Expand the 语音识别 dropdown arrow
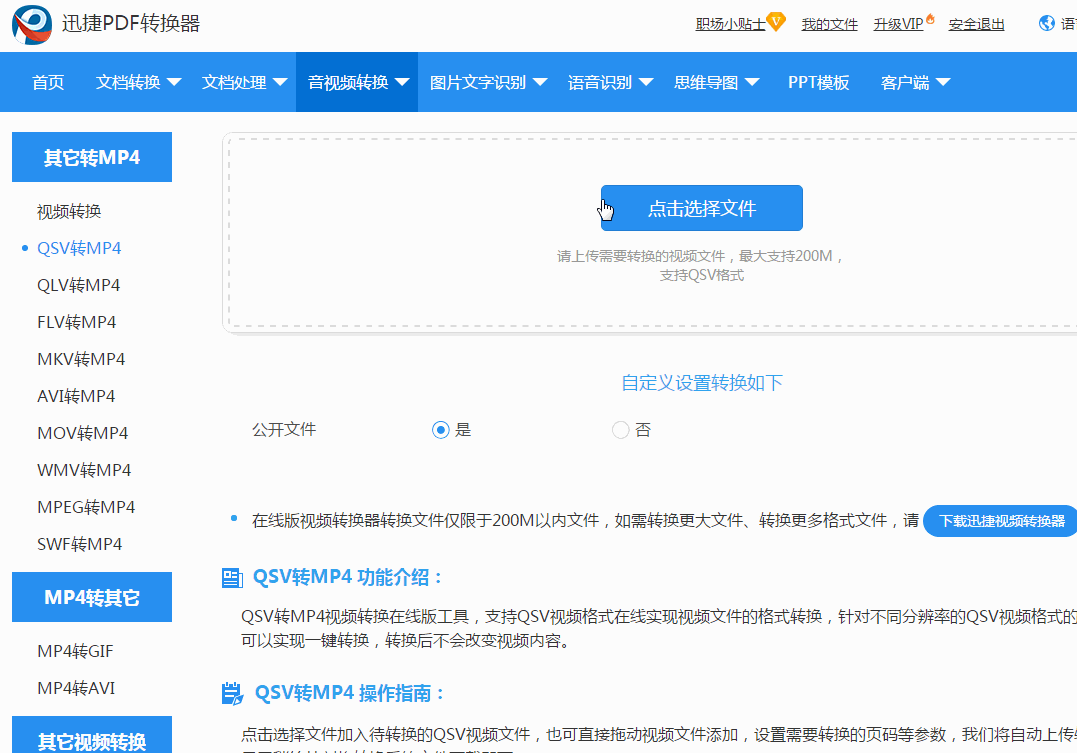 pos(646,82)
